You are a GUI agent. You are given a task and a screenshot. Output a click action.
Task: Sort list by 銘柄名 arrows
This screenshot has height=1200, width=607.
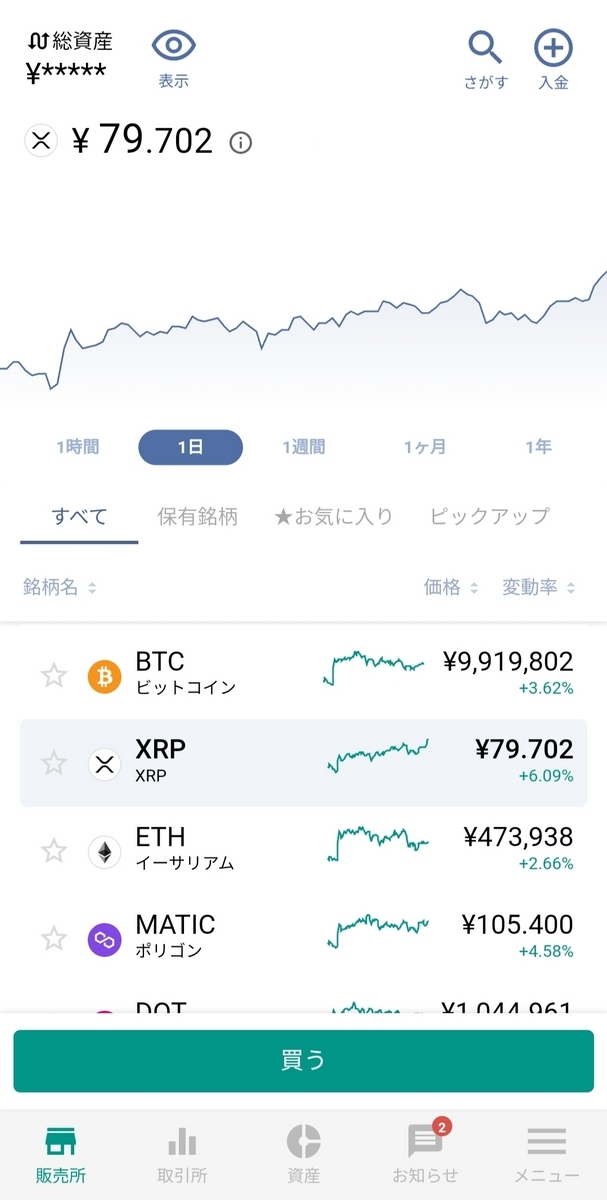point(92,588)
